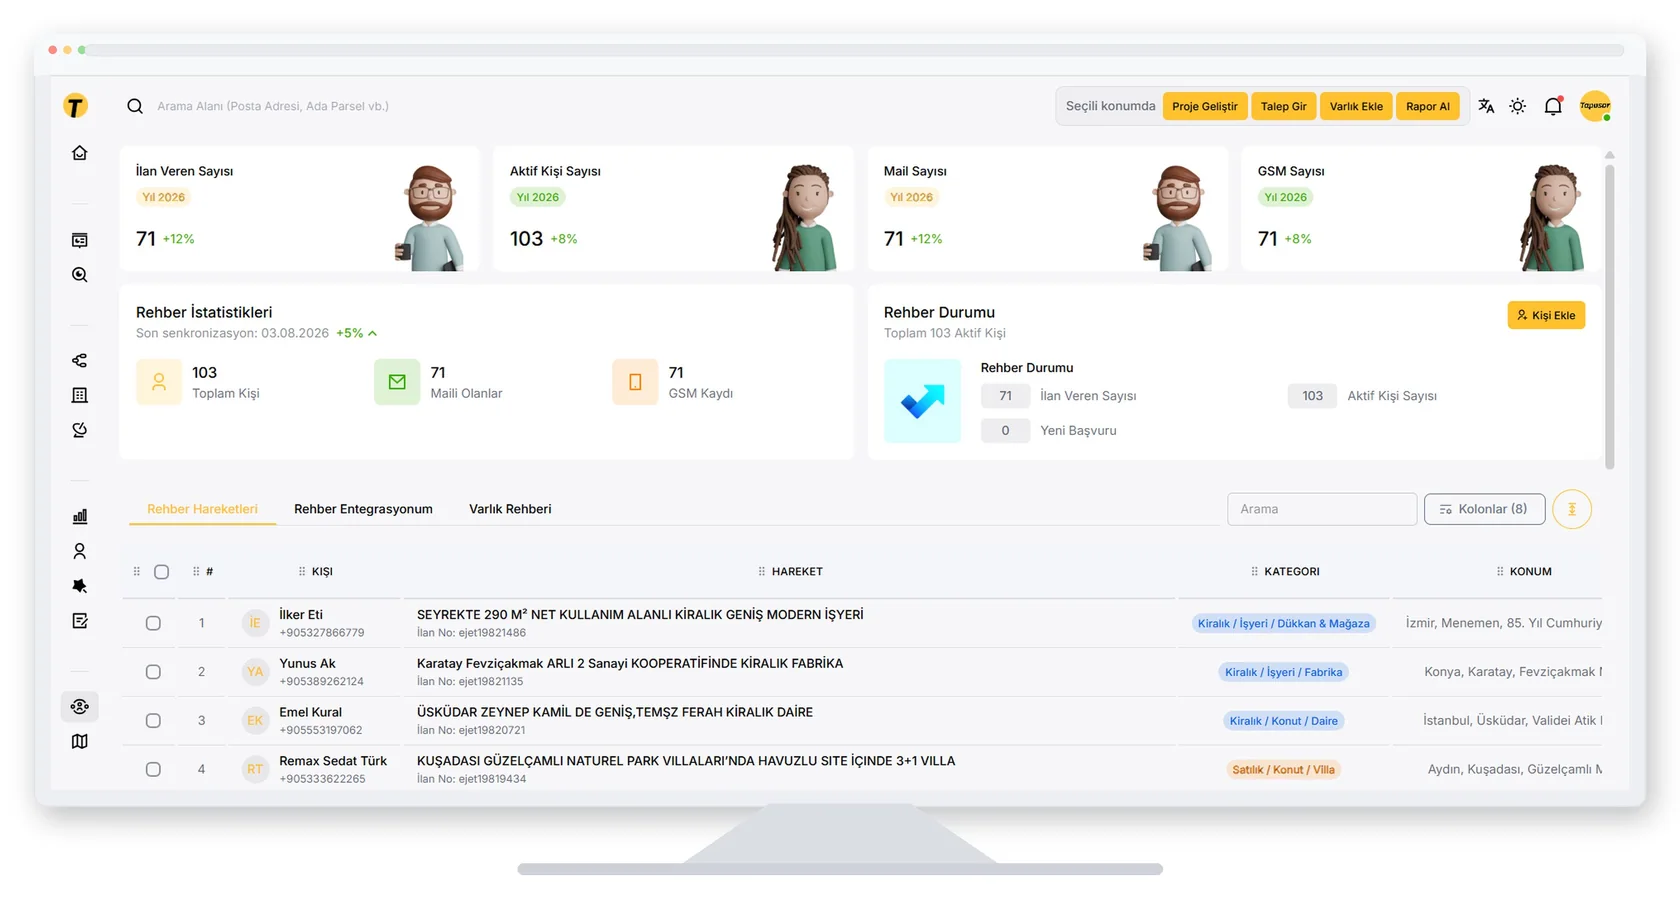Viewport: 1680px width, 914px height.
Task: Tick the checkbox next to Yunus Ak
Action: (x=153, y=672)
